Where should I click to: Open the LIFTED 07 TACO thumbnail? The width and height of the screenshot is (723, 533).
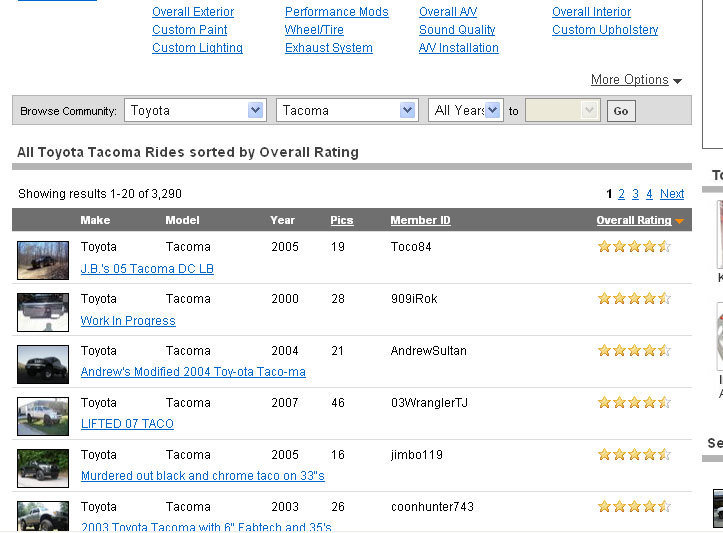[x=43, y=417]
